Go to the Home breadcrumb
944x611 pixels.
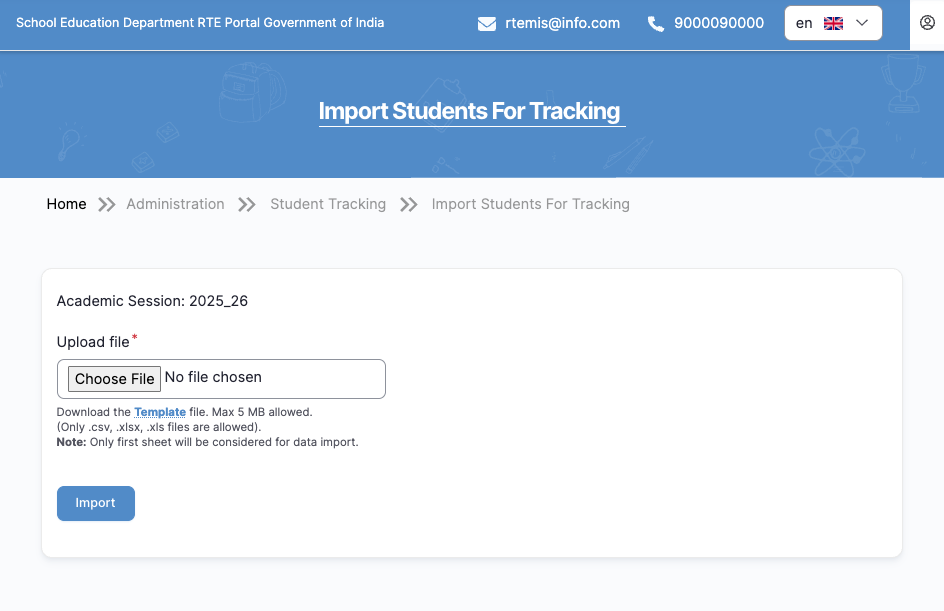point(66,204)
